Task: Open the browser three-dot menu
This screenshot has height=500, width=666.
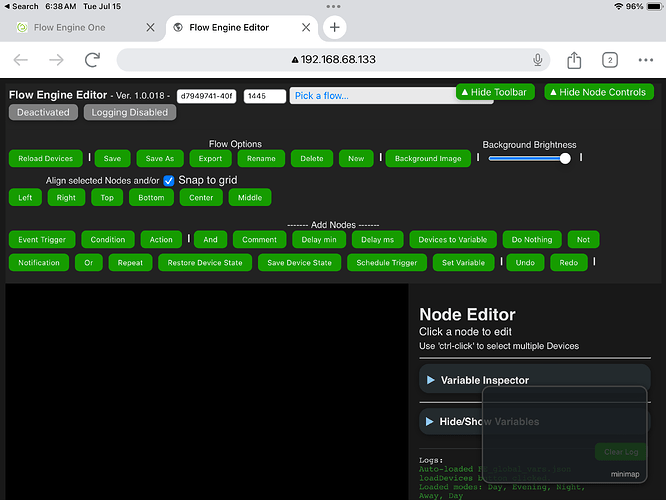Action: [x=645, y=60]
